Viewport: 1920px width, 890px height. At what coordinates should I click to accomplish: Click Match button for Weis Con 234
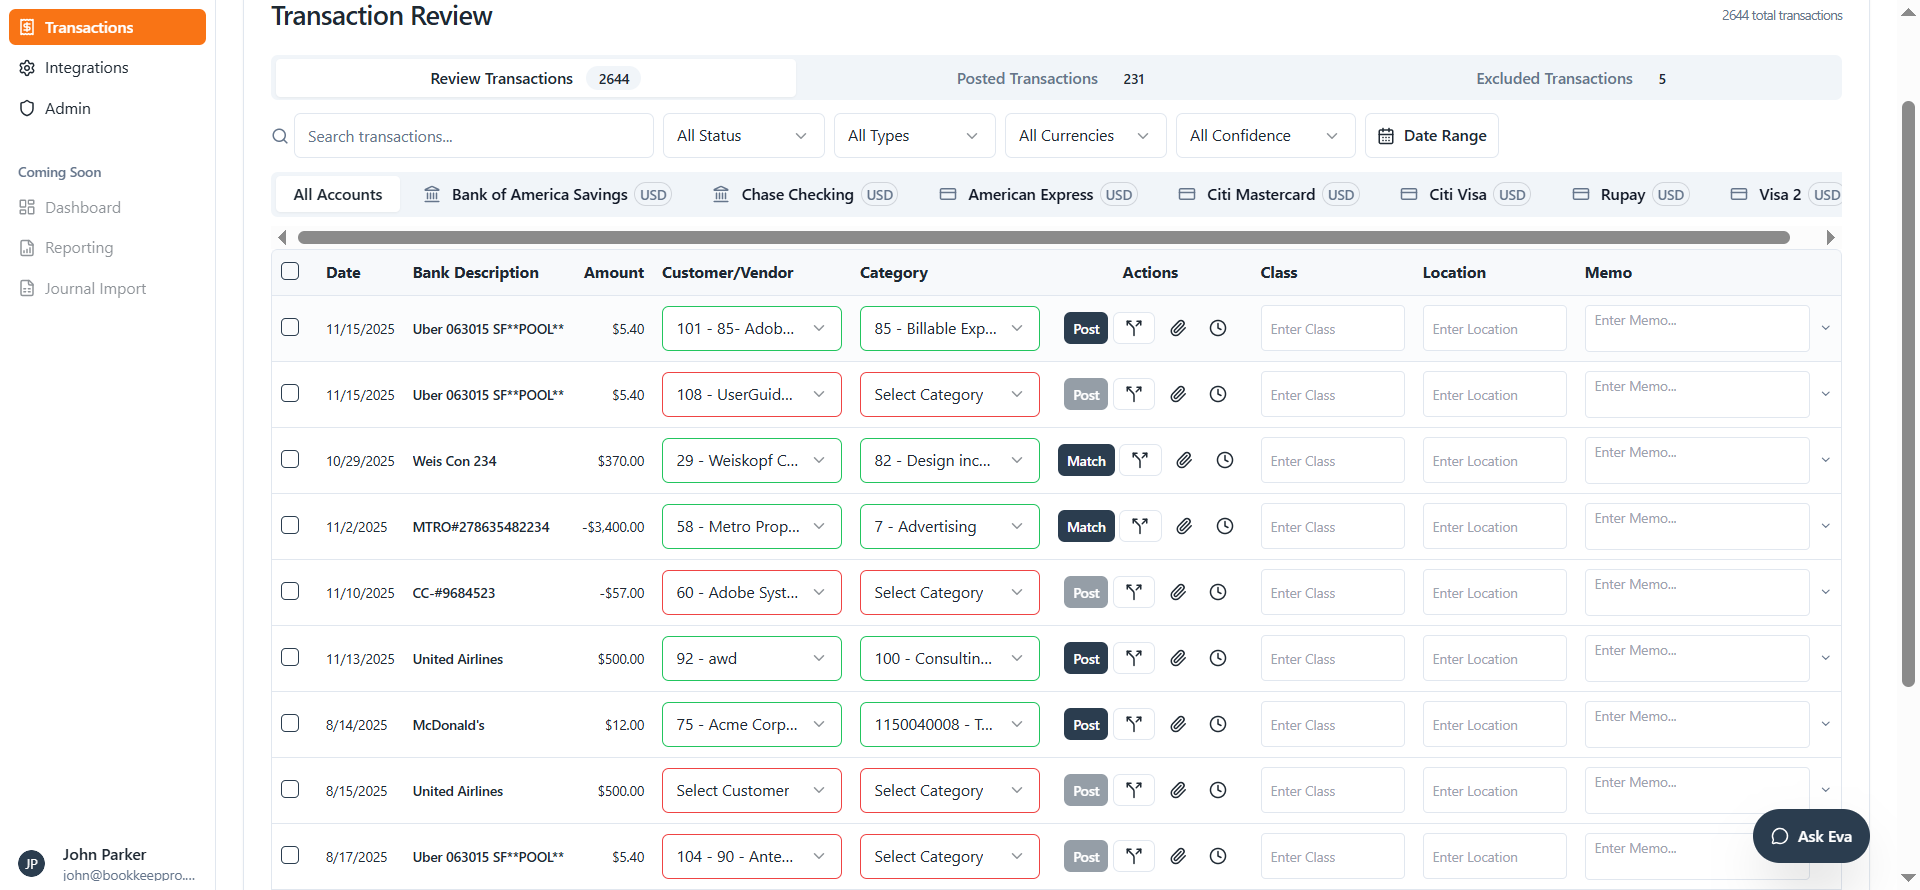1086,461
